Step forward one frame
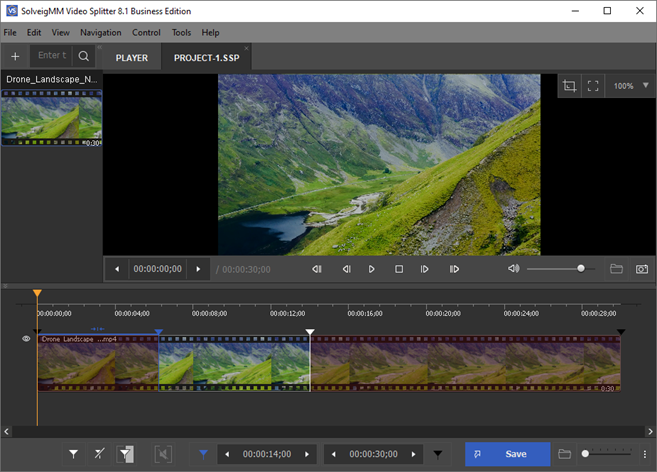 (424, 269)
